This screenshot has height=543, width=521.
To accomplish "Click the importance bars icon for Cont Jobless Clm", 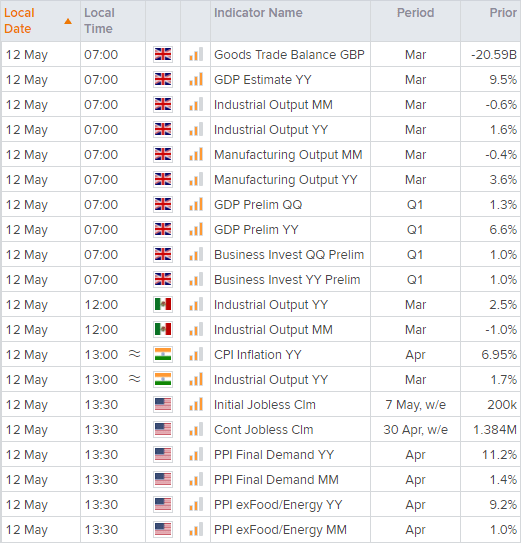I will (x=196, y=429).
